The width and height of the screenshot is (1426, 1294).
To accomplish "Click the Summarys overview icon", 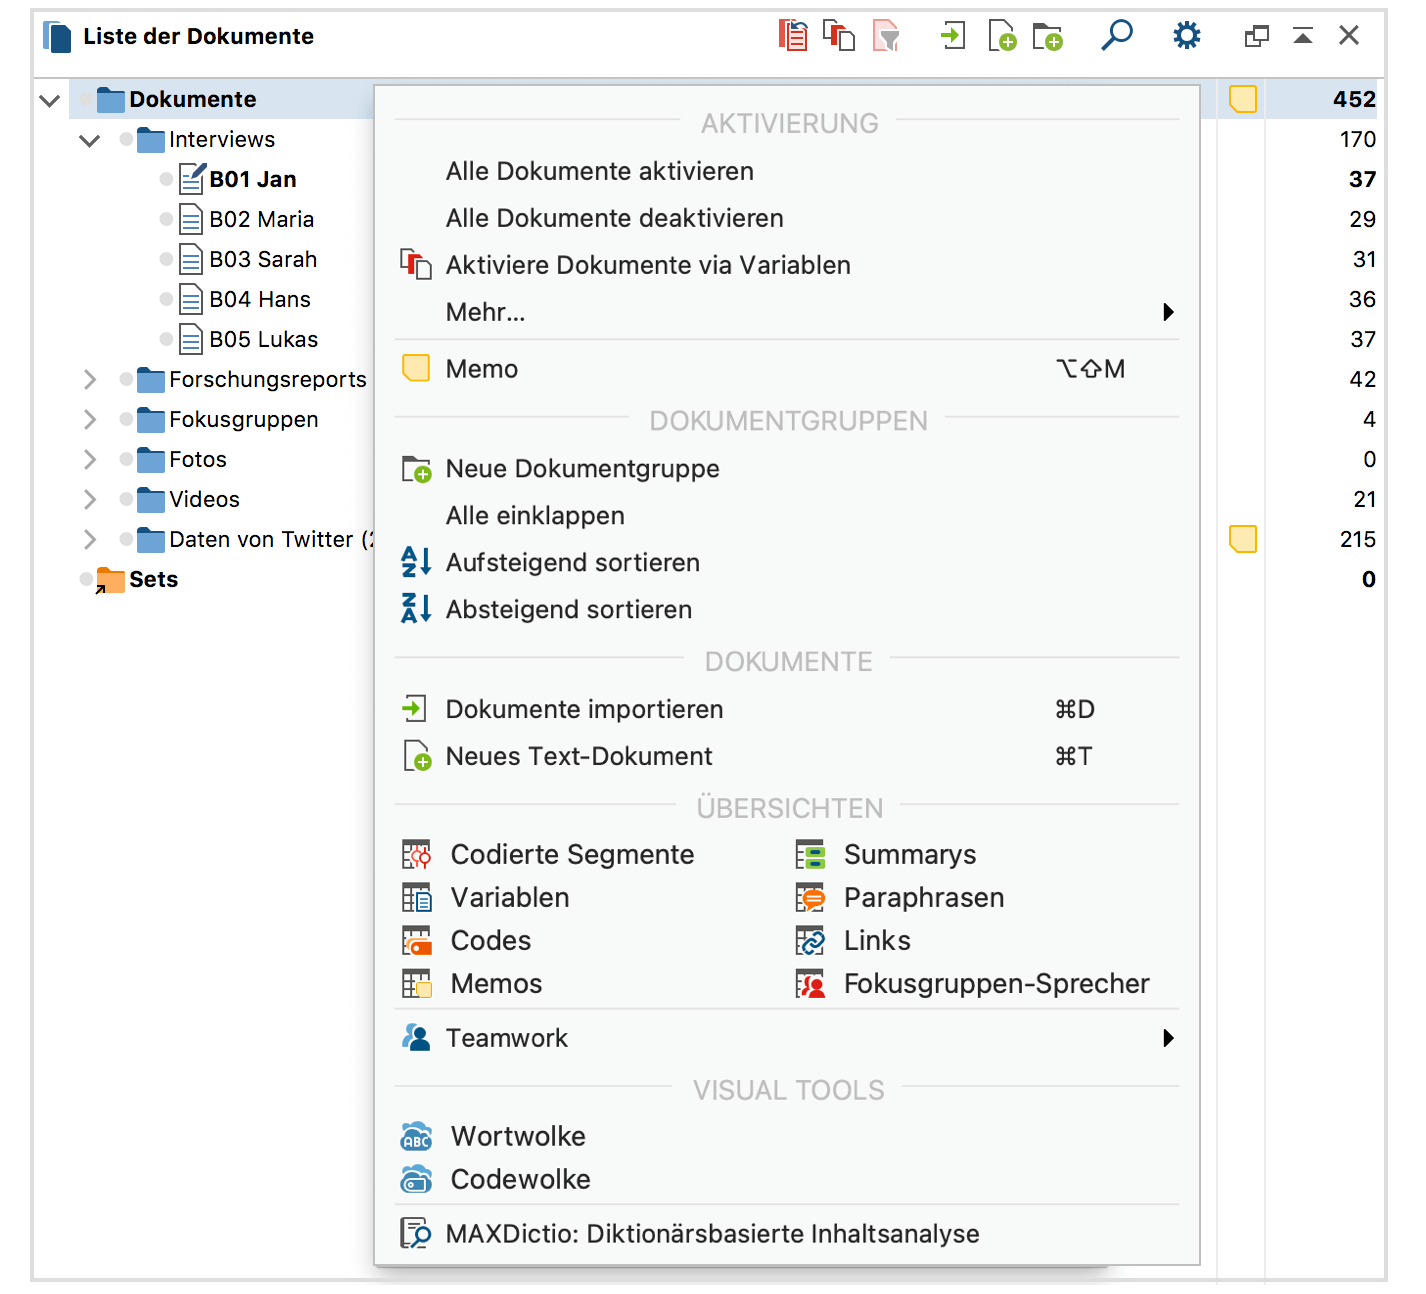I will pyautogui.click(x=810, y=855).
